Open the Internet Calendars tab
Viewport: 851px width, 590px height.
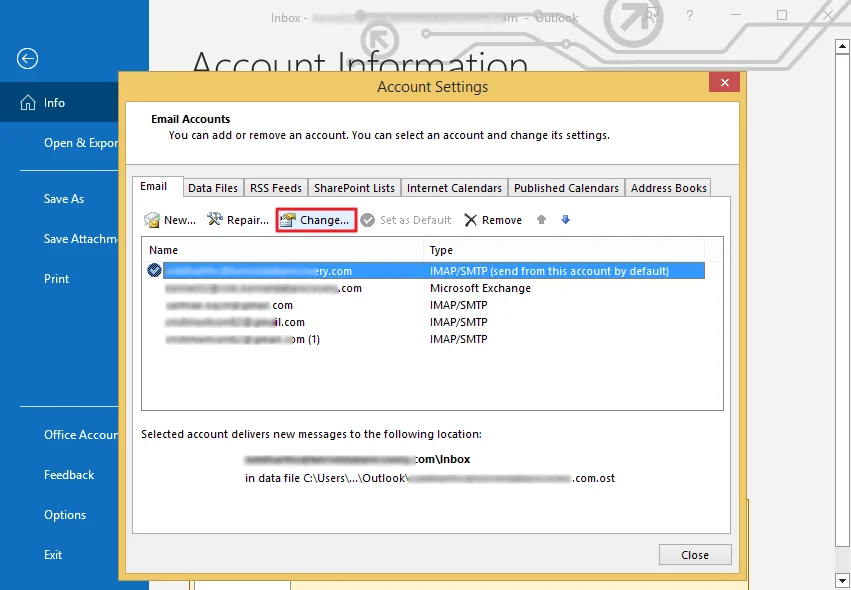(x=454, y=188)
